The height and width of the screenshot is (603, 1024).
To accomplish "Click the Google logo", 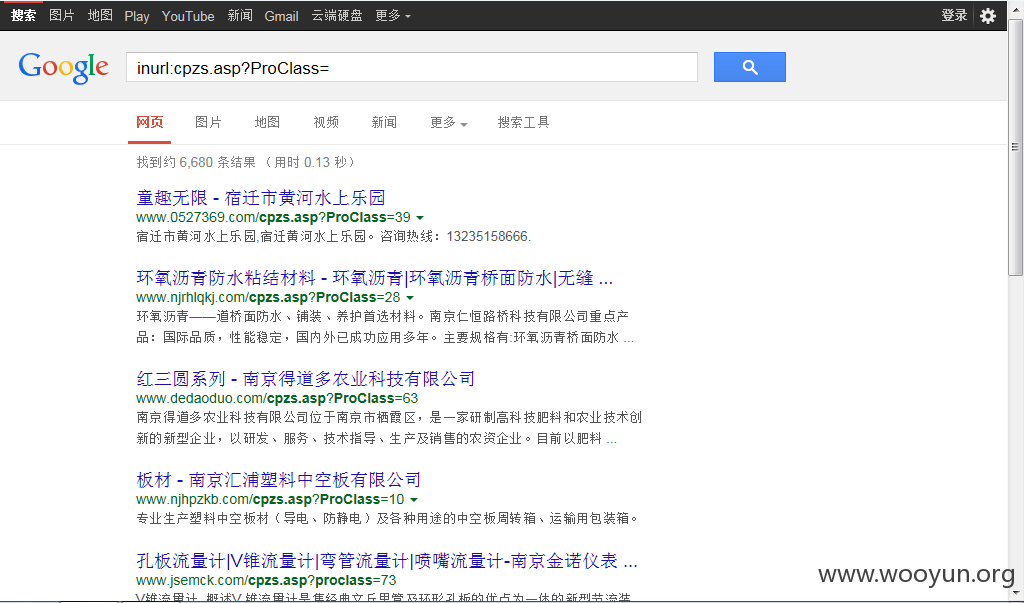I will pos(63,68).
